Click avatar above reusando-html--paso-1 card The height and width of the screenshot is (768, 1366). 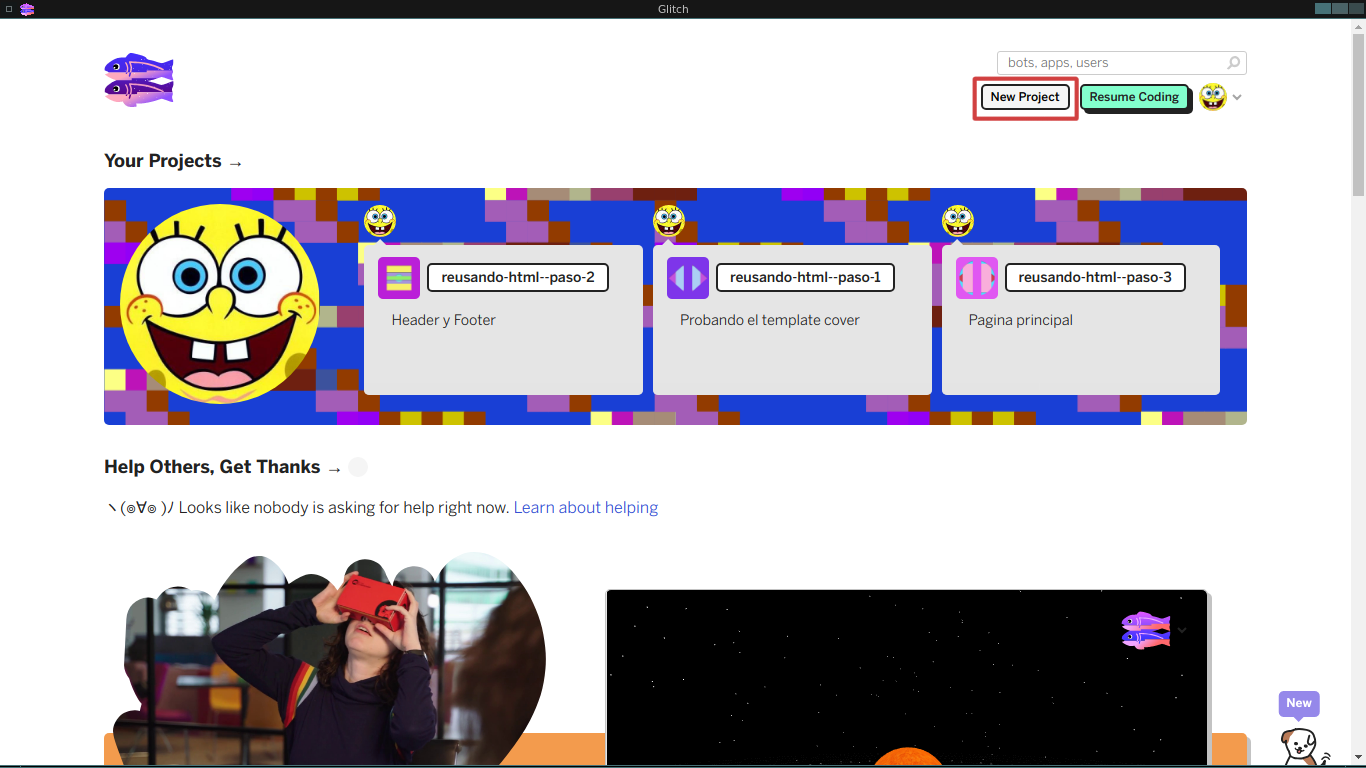tap(669, 220)
